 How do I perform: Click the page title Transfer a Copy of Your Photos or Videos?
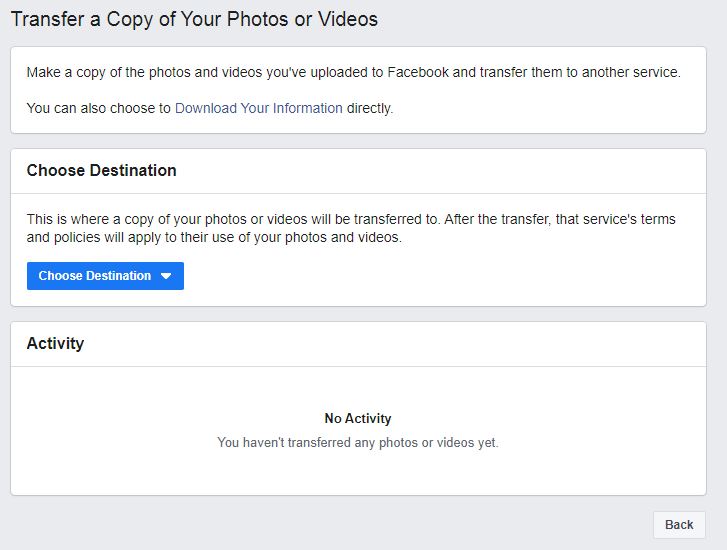tap(194, 19)
